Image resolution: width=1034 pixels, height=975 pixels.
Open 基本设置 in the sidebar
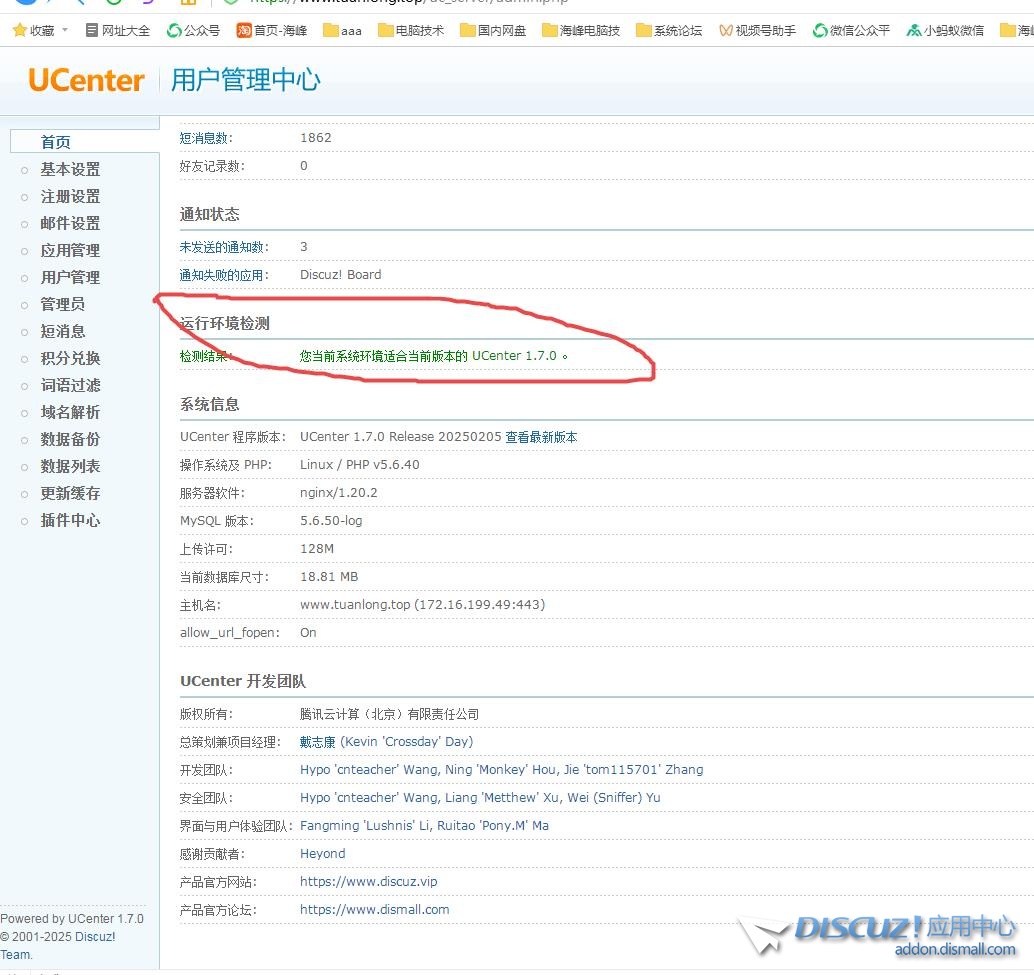click(70, 169)
